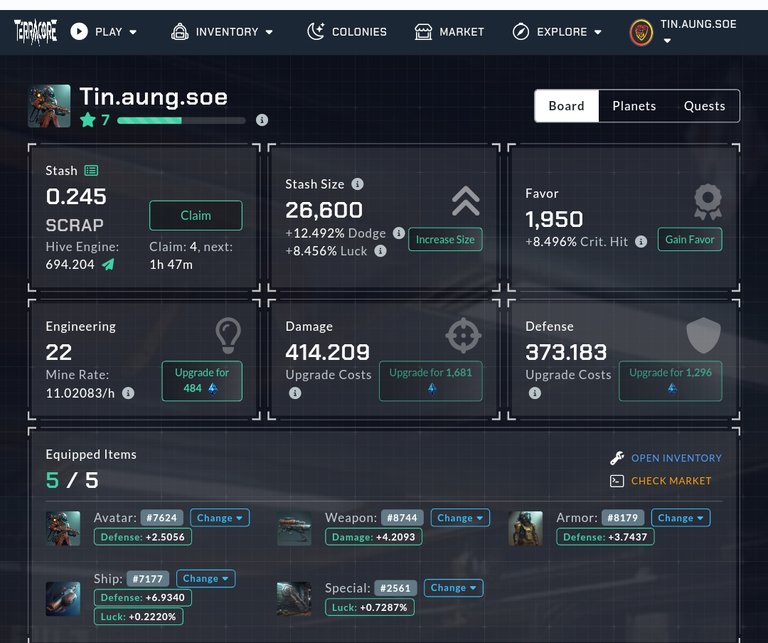Expand the Explore dropdown
This screenshot has height=643, width=768.
pos(557,32)
